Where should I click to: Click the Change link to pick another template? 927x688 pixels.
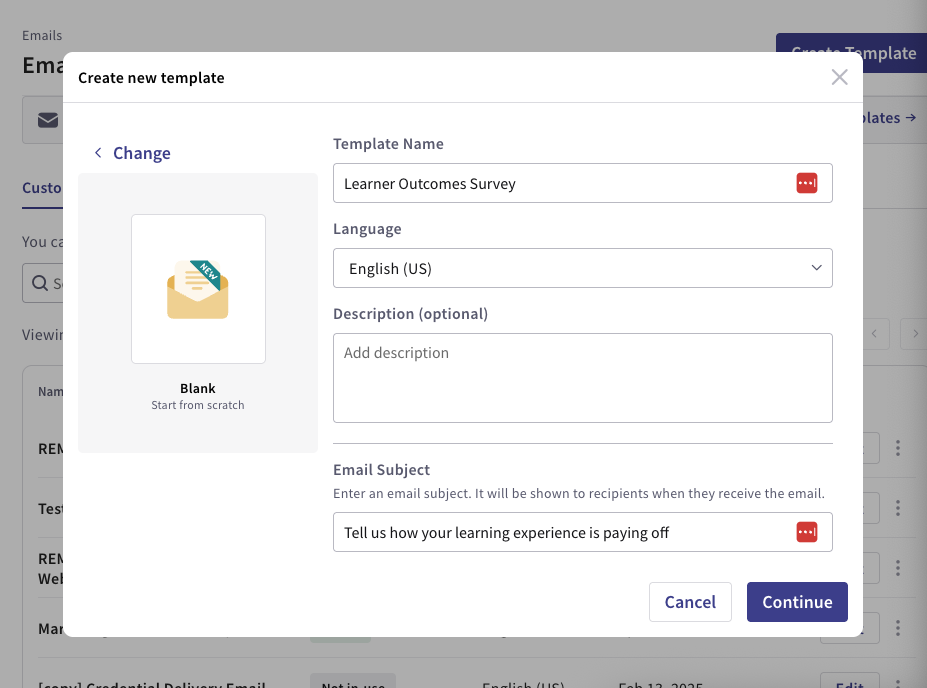click(141, 153)
